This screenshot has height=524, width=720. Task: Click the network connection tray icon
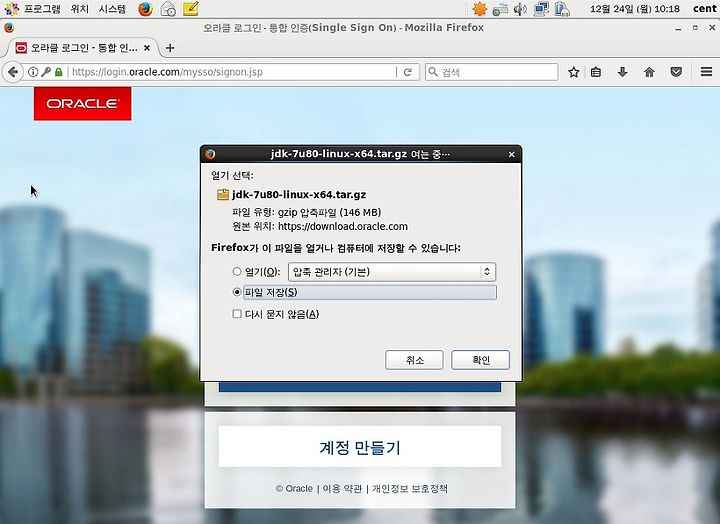point(541,9)
